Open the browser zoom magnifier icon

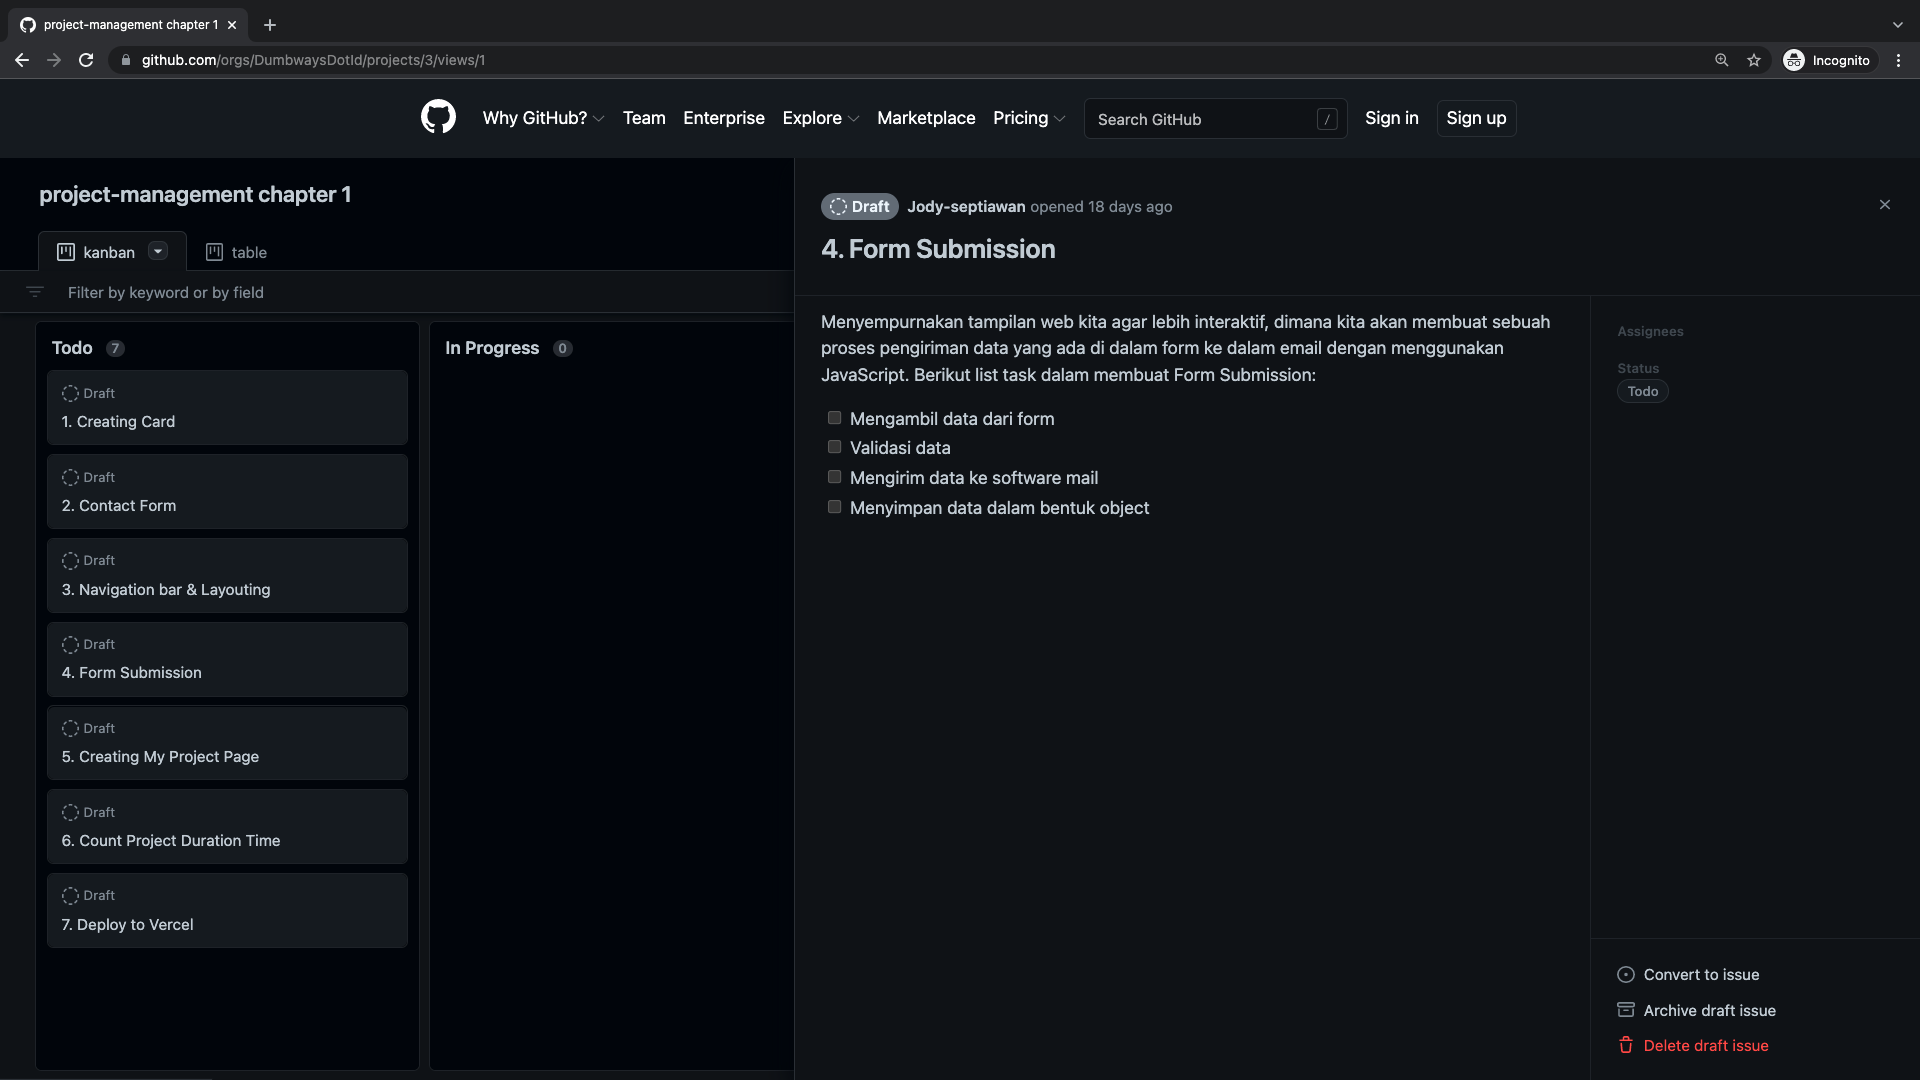(x=1722, y=60)
